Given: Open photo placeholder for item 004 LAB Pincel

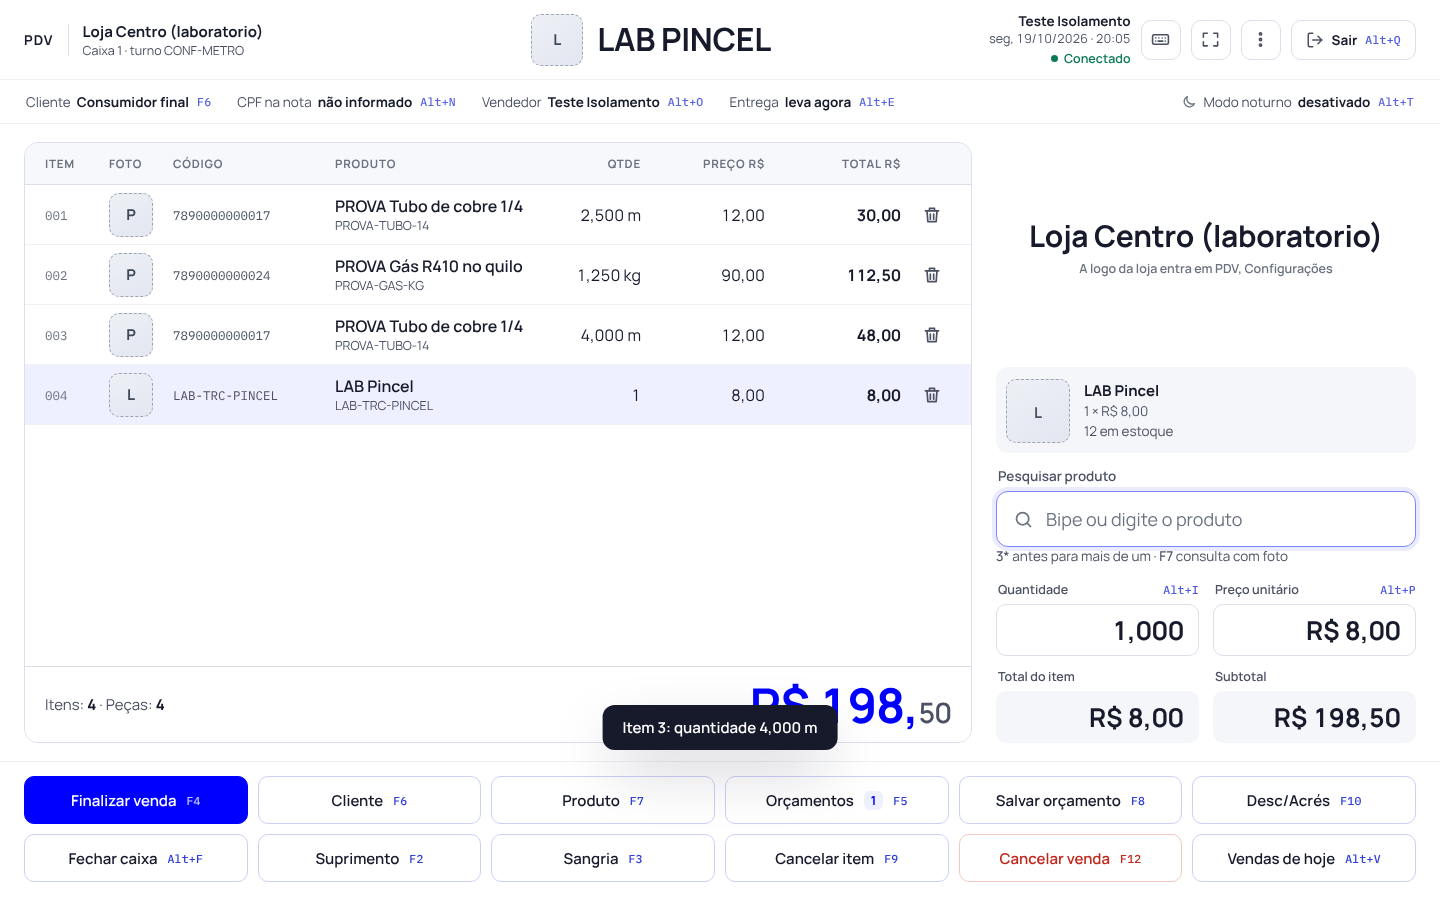Looking at the screenshot, I should pyautogui.click(x=131, y=395).
